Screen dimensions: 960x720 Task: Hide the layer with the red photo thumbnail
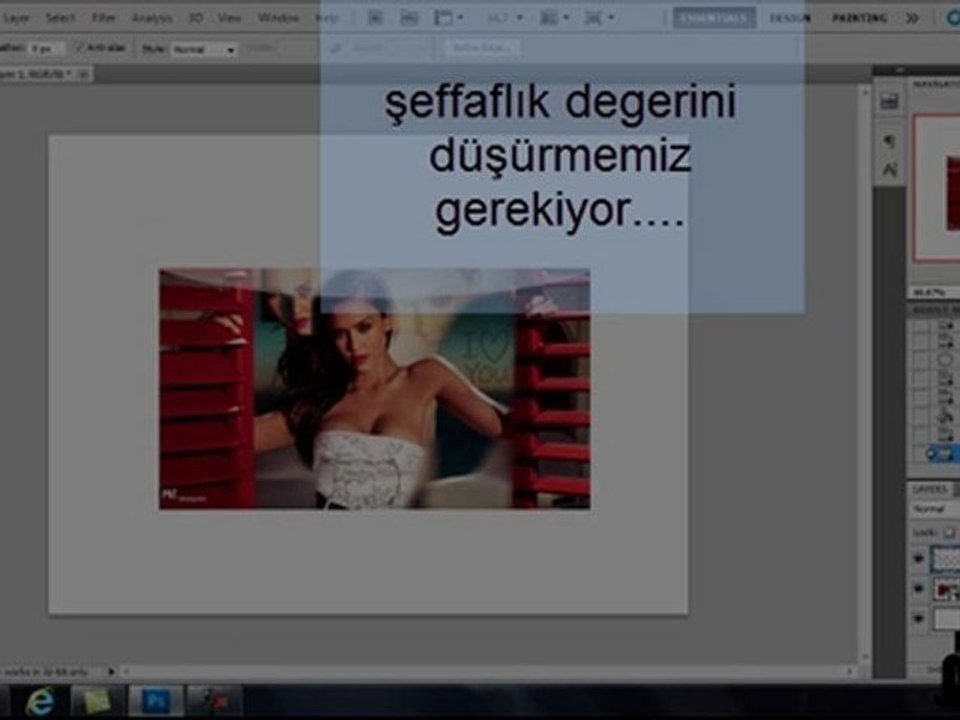pyautogui.click(x=918, y=589)
